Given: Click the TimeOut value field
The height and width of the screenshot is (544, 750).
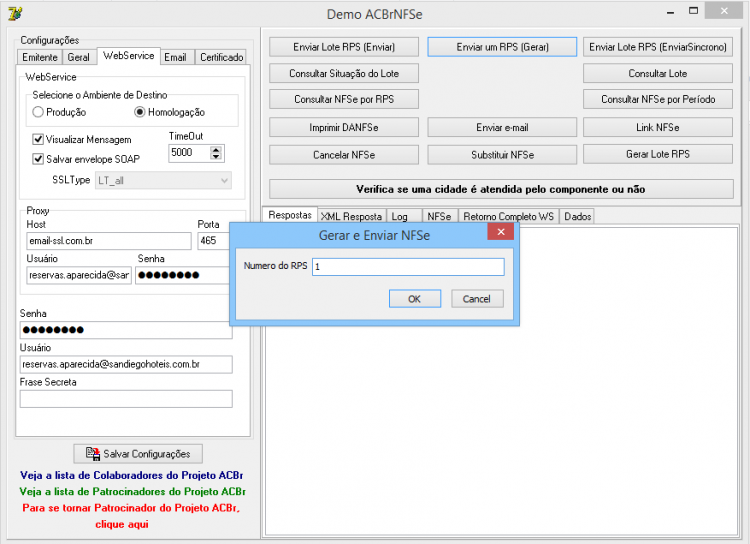Looking at the screenshot, I should (x=189, y=153).
